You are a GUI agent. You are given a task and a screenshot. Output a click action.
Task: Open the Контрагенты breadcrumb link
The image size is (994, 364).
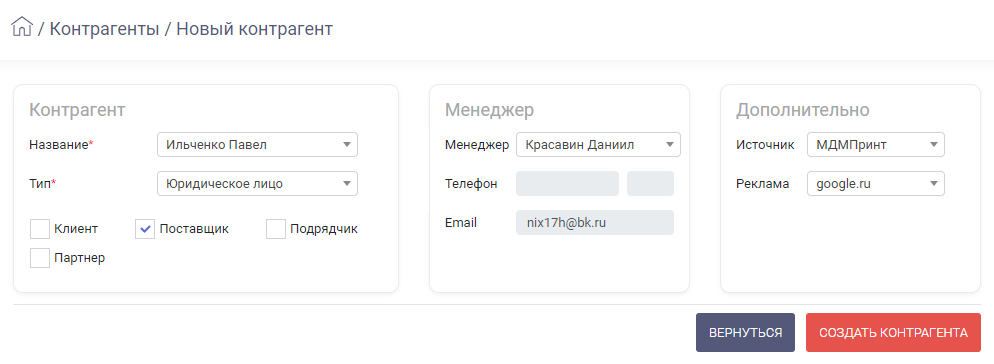pyautogui.click(x=104, y=29)
